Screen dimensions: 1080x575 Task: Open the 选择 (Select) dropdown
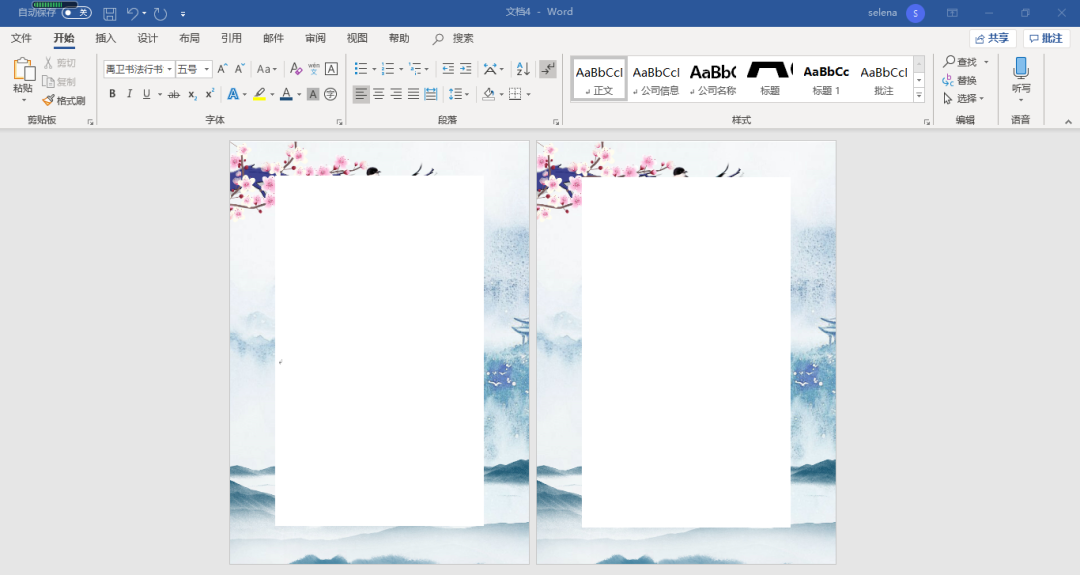pyautogui.click(x=964, y=98)
